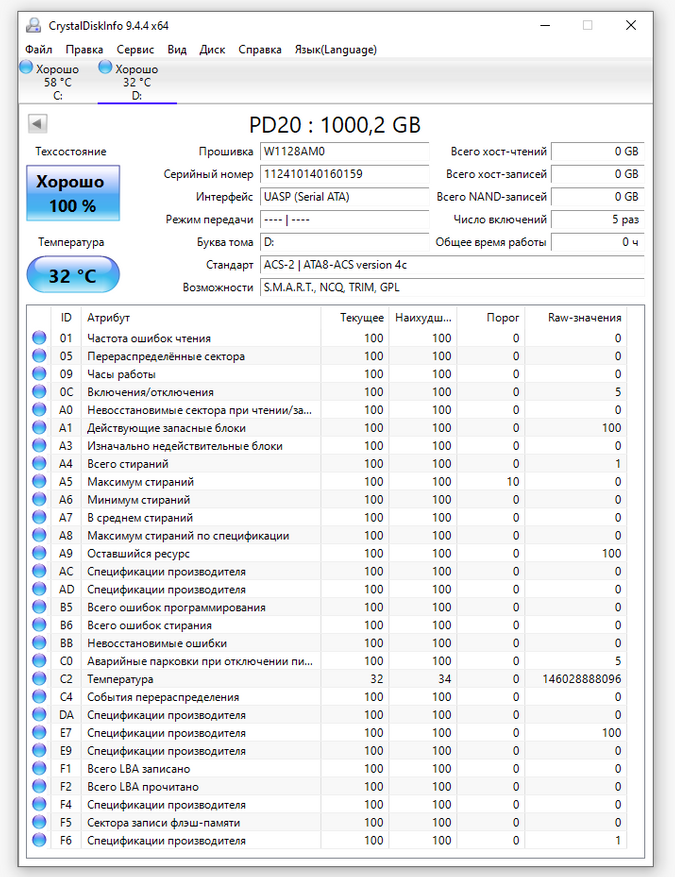The image size is (675, 877).
Task: Click threshold value 10 in A5 row
Action: click(x=513, y=482)
